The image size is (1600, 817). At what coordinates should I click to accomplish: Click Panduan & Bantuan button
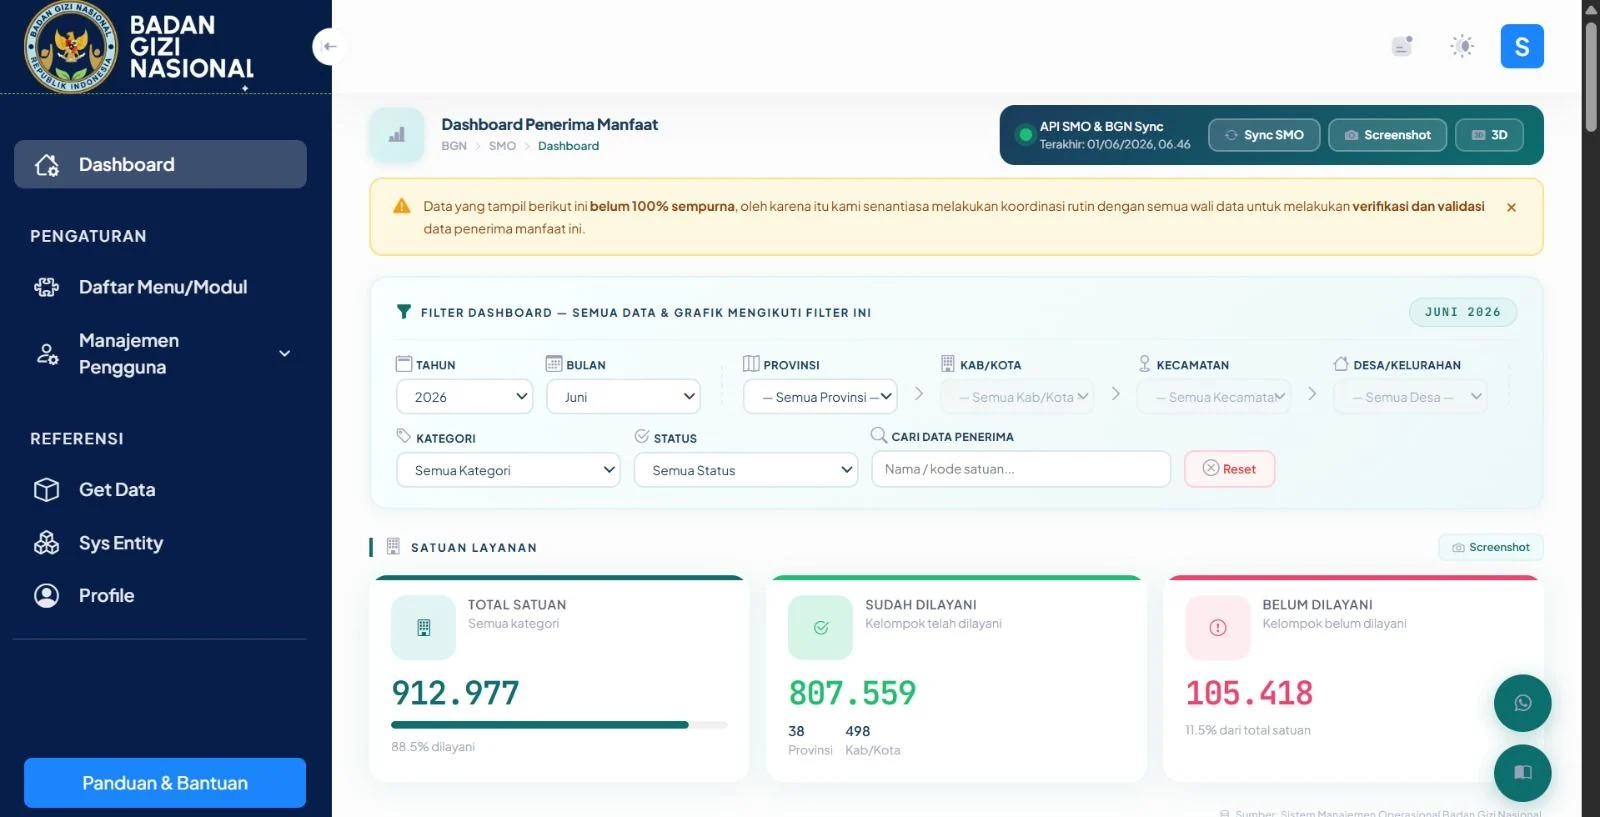click(165, 783)
